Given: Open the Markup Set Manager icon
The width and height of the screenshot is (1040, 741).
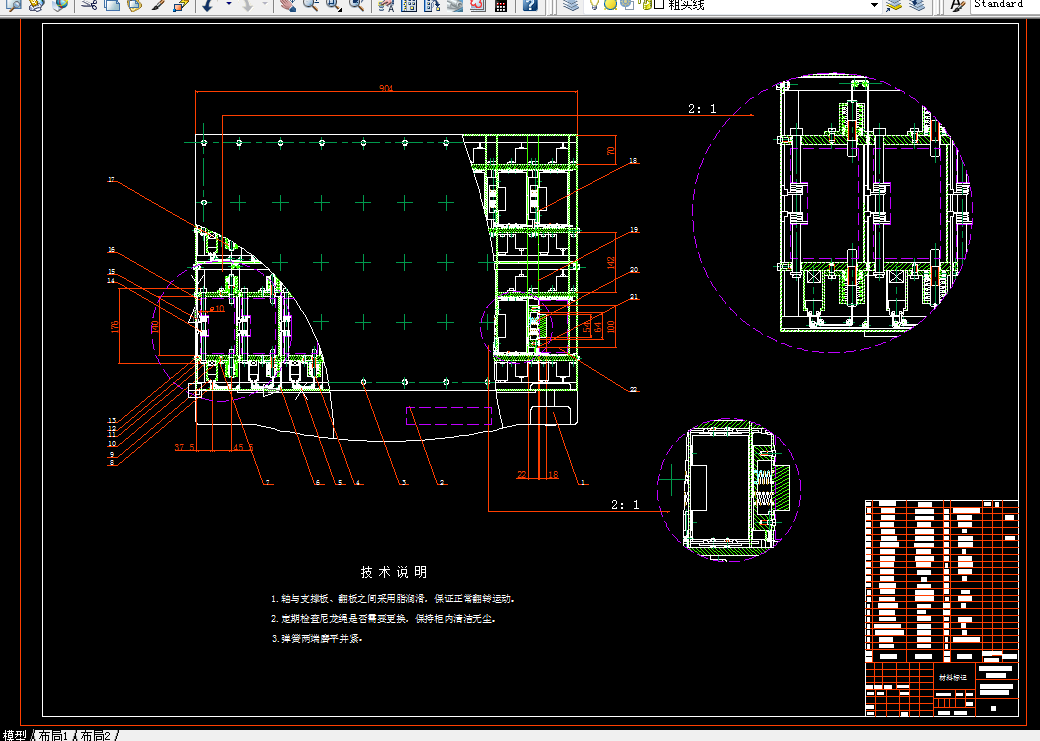Looking at the screenshot, I should [478, 5].
